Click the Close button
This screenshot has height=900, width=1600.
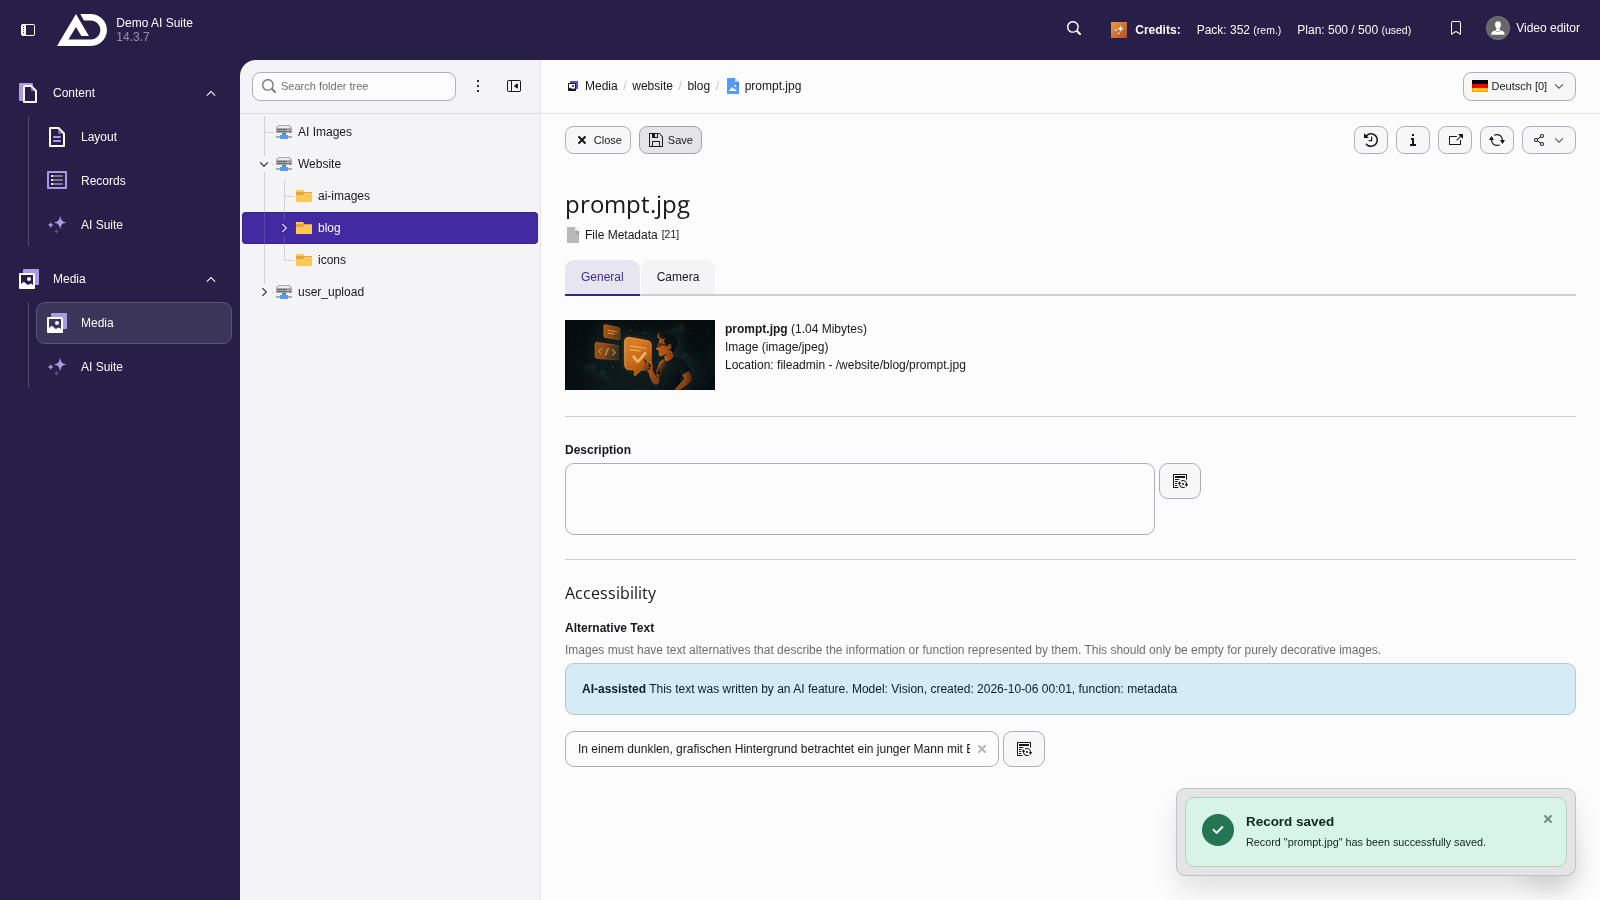click(598, 140)
